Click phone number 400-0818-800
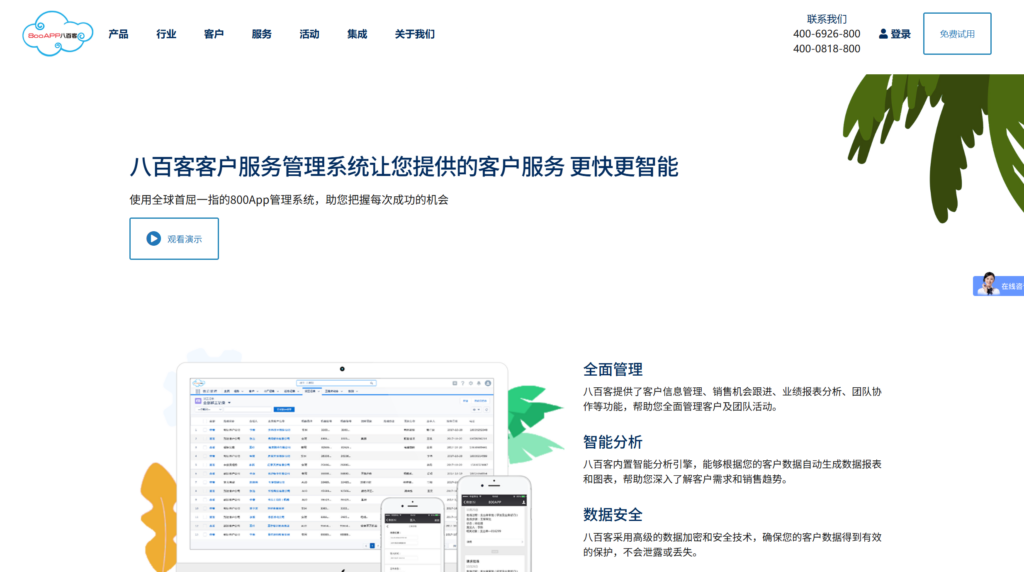 (826, 49)
